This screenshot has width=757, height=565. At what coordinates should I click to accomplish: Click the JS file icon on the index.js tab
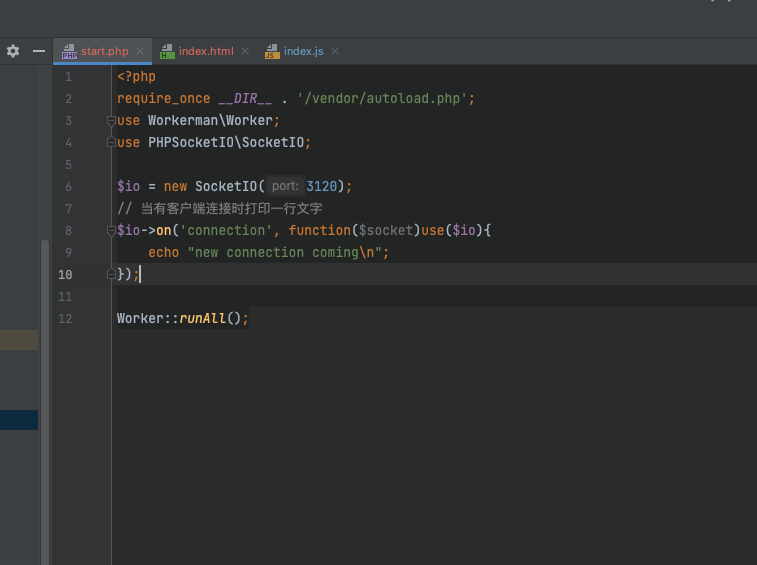tap(272, 51)
